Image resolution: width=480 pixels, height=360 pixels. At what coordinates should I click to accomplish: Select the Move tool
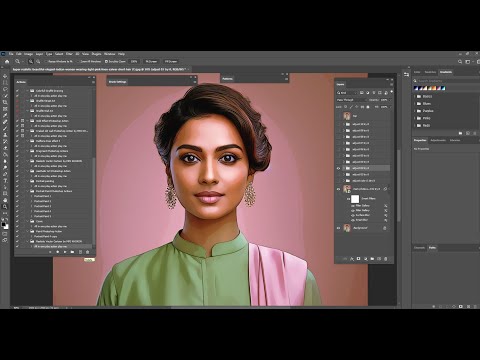[5, 76]
